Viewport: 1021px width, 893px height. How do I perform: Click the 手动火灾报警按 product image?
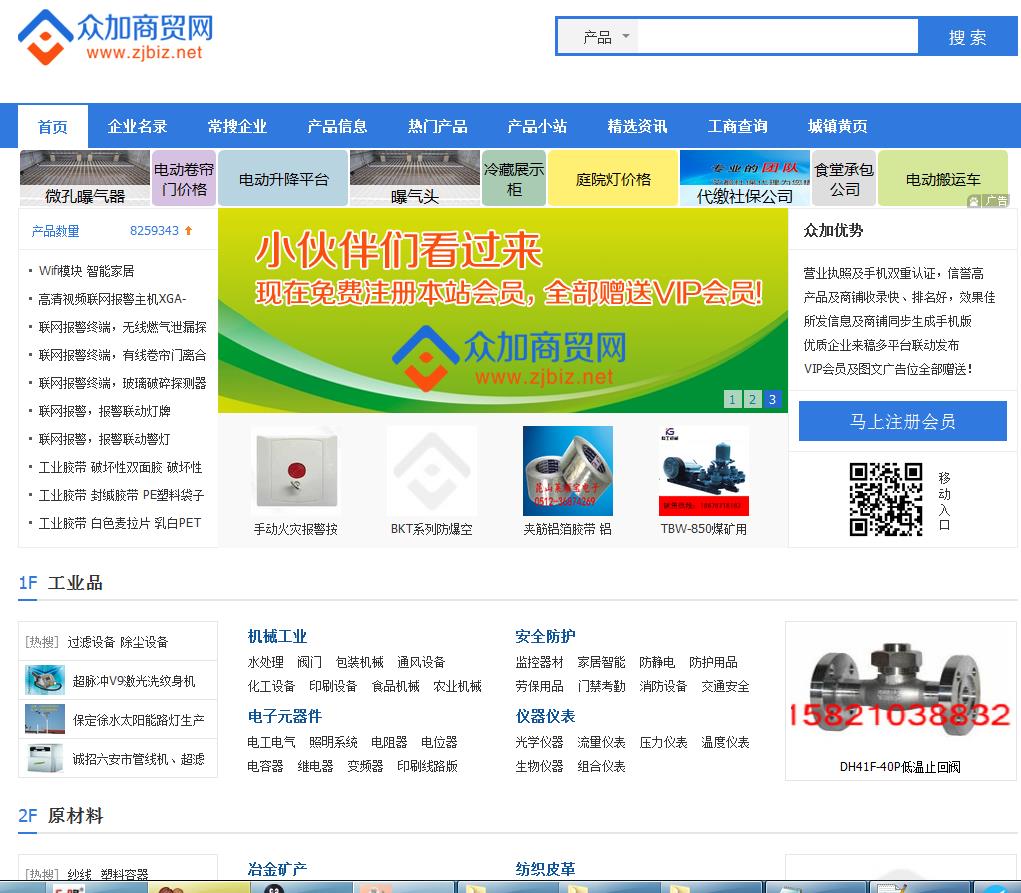point(295,471)
